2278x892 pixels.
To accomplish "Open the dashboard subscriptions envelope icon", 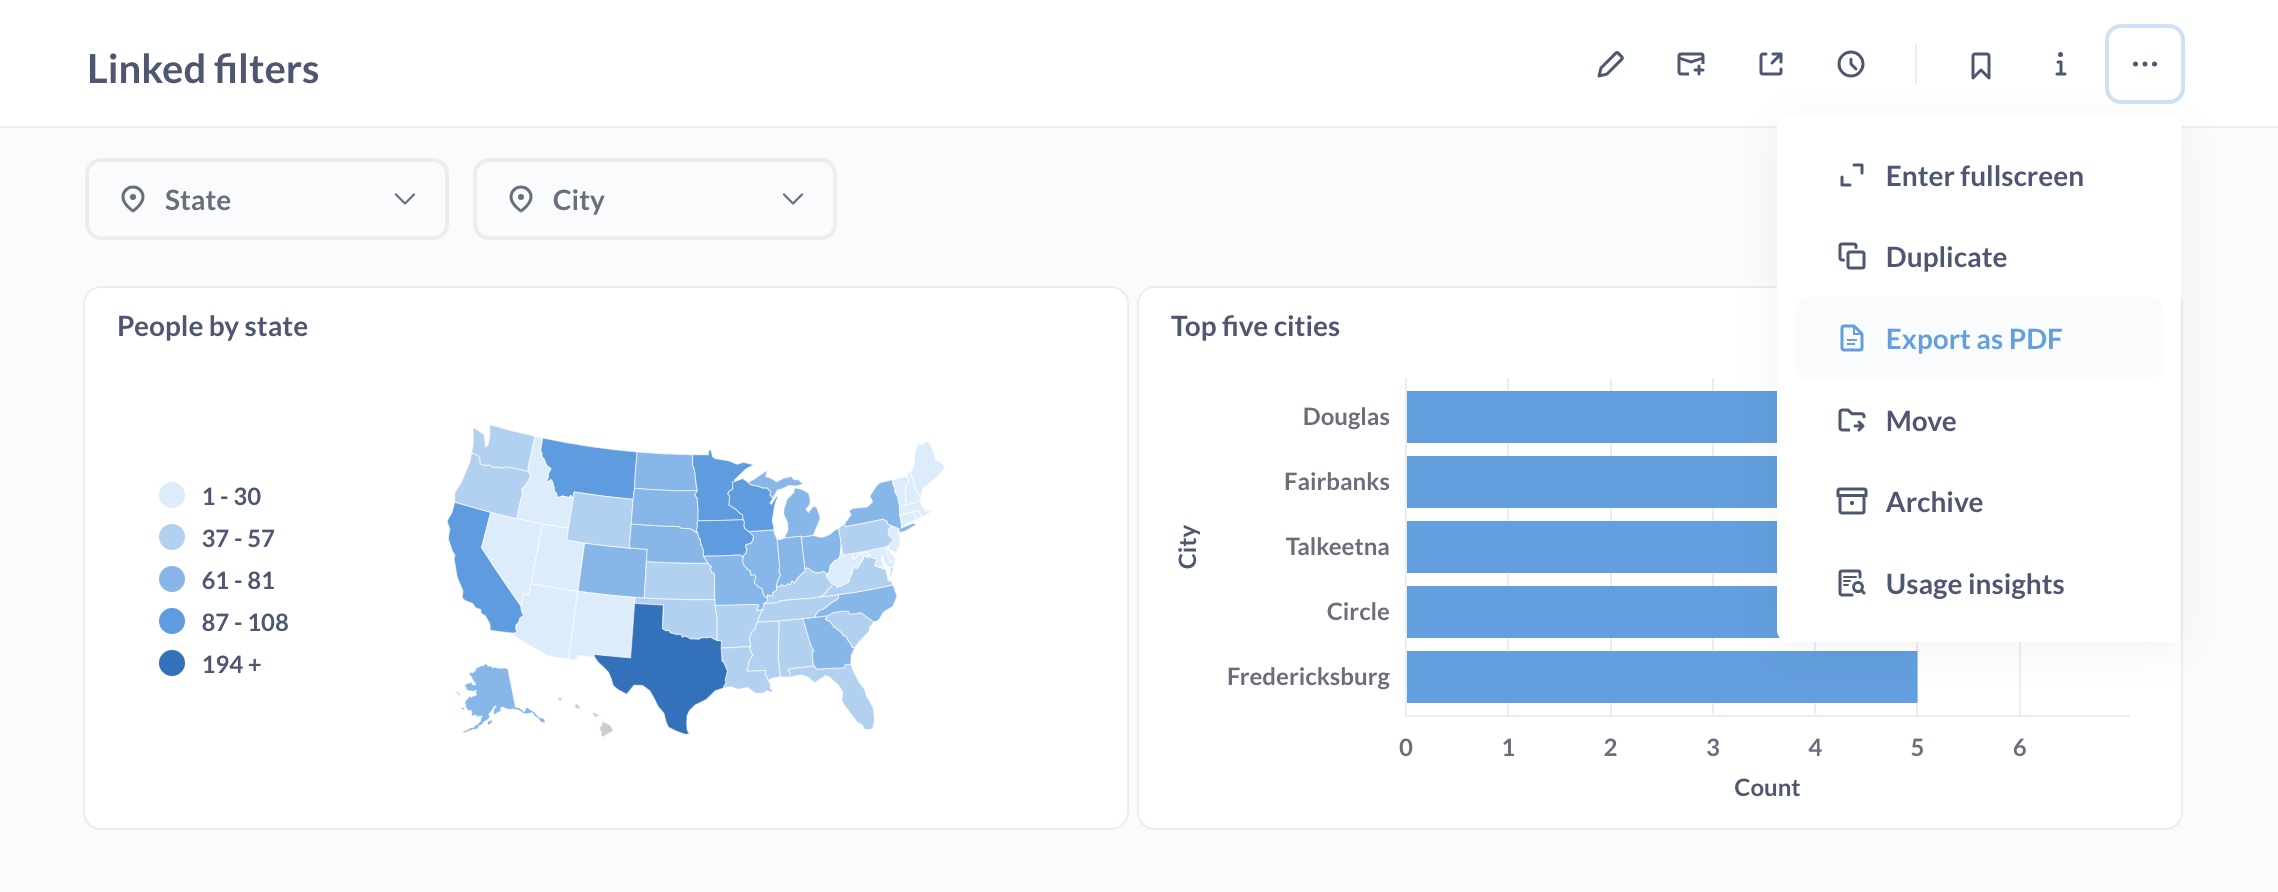I will [1691, 65].
